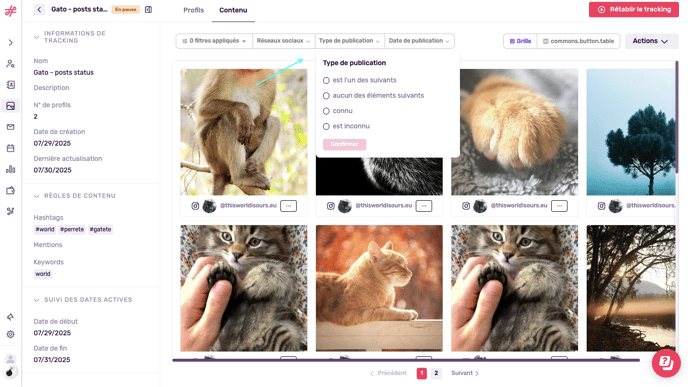Switch to the Profils tab
The height and width of the screenshot is (387, 688).
coord(194,10)
